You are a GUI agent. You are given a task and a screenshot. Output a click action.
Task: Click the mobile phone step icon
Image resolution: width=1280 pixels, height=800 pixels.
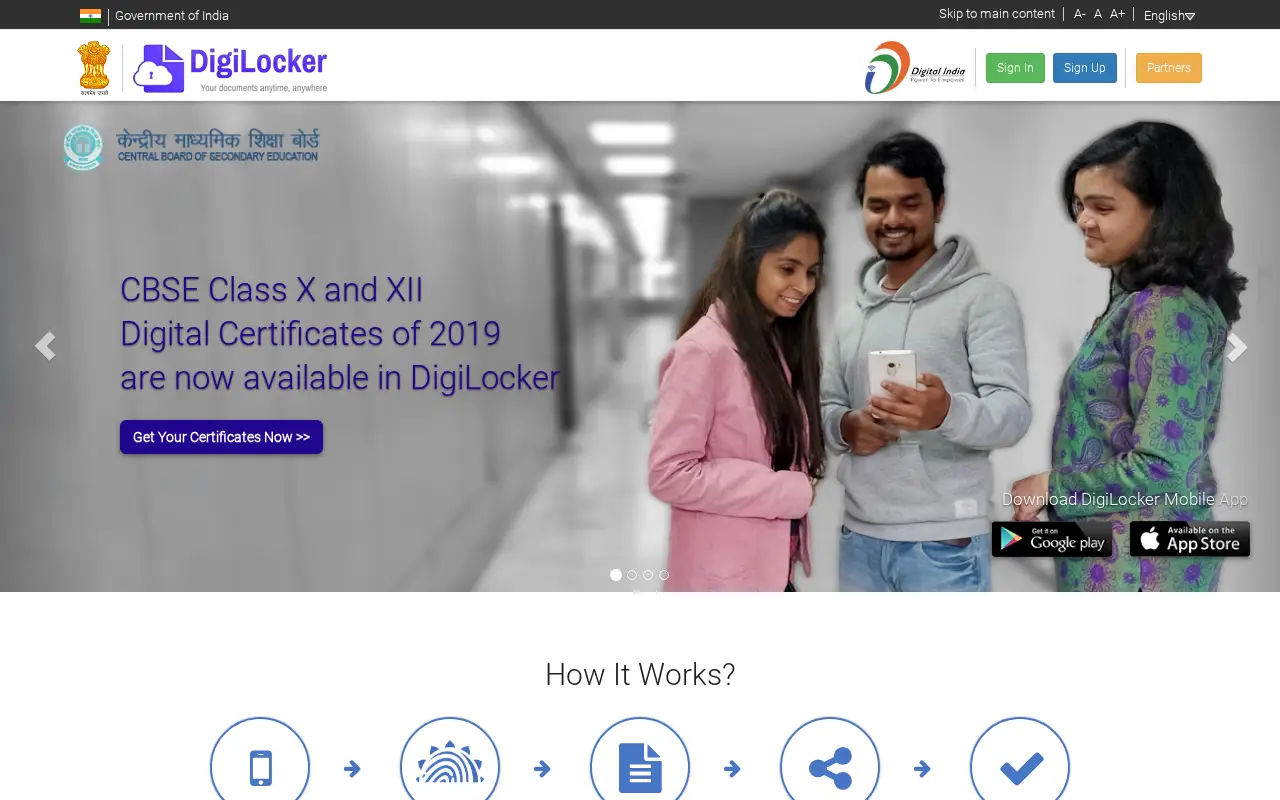coord(260,767)
